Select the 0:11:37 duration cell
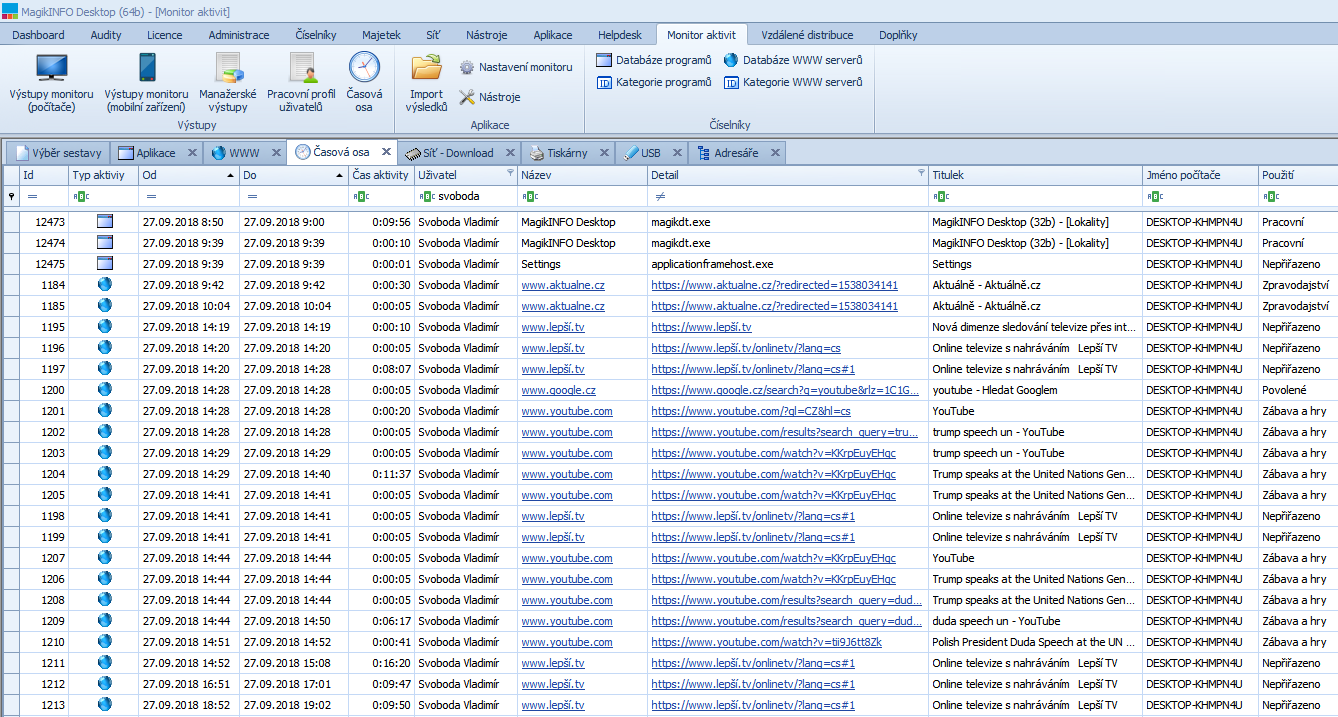 pos(381,474)
